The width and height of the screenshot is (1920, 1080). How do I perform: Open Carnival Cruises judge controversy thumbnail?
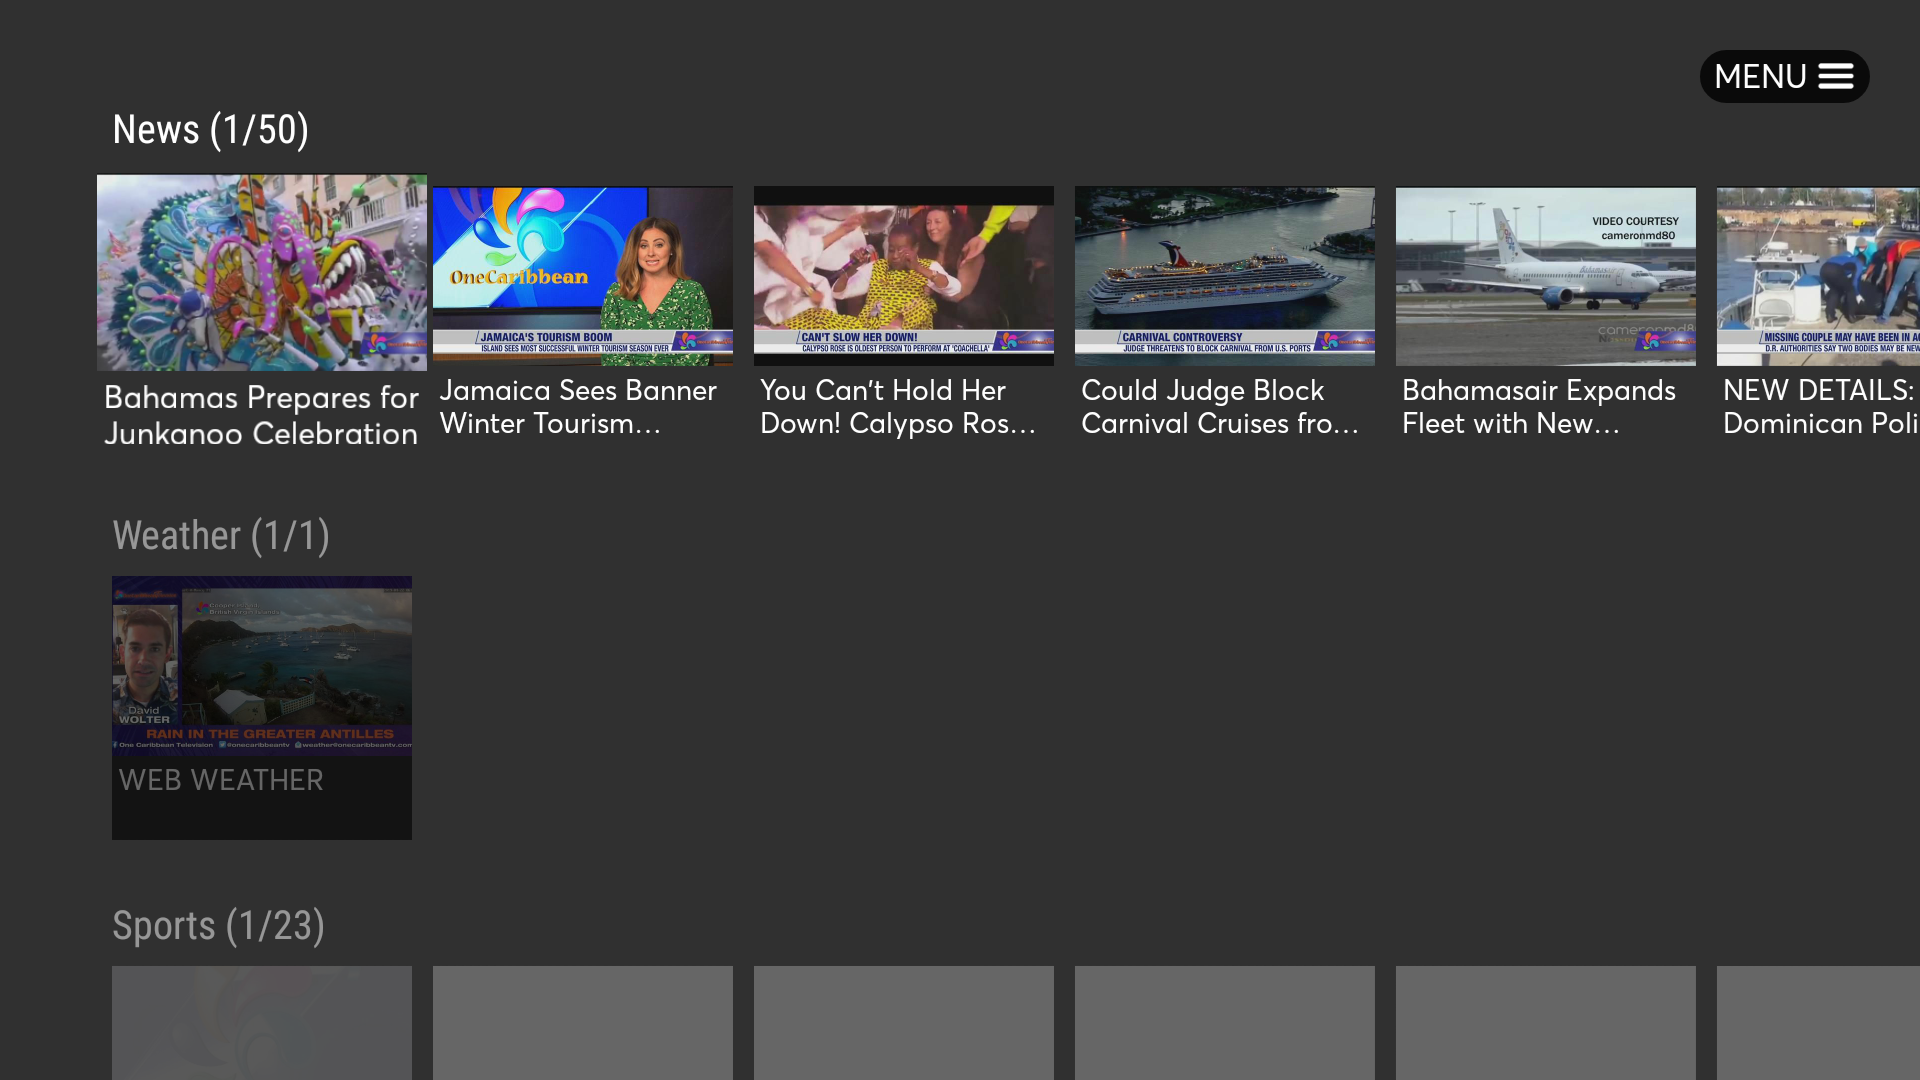tap(1224, 275)
